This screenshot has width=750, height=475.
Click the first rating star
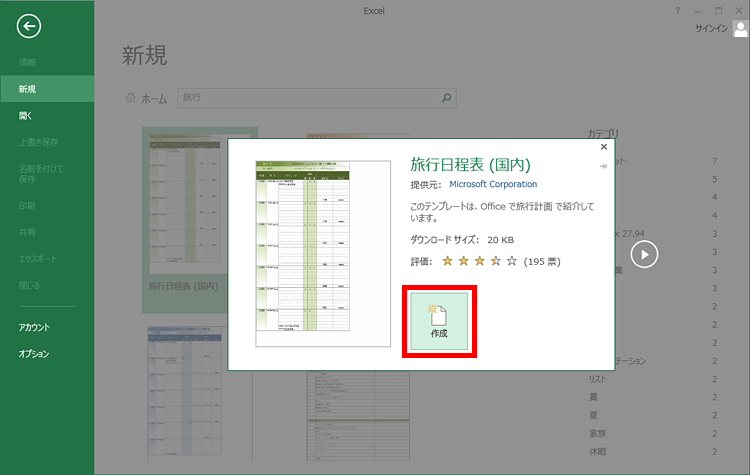click(447, 261)
